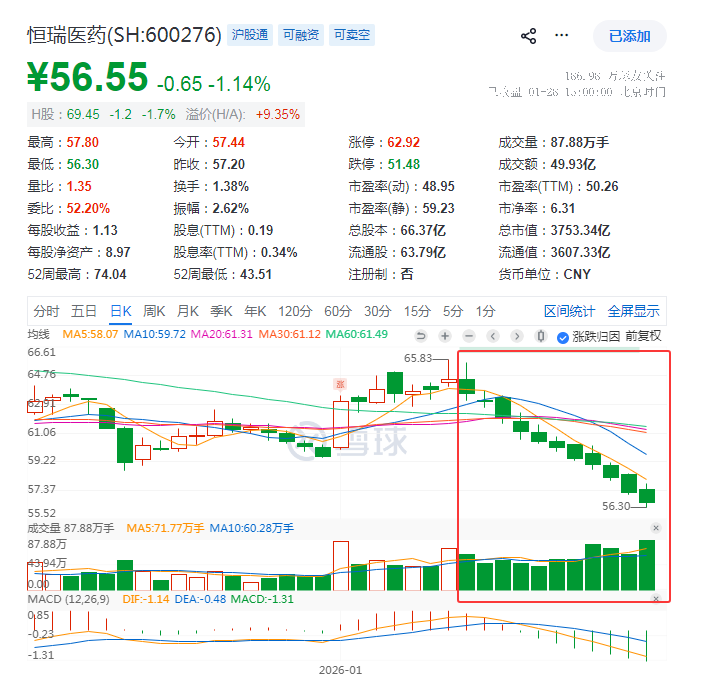Click the 跌停 value 51.48
This screenshot has width=701, height=682.
pos(404,164)
